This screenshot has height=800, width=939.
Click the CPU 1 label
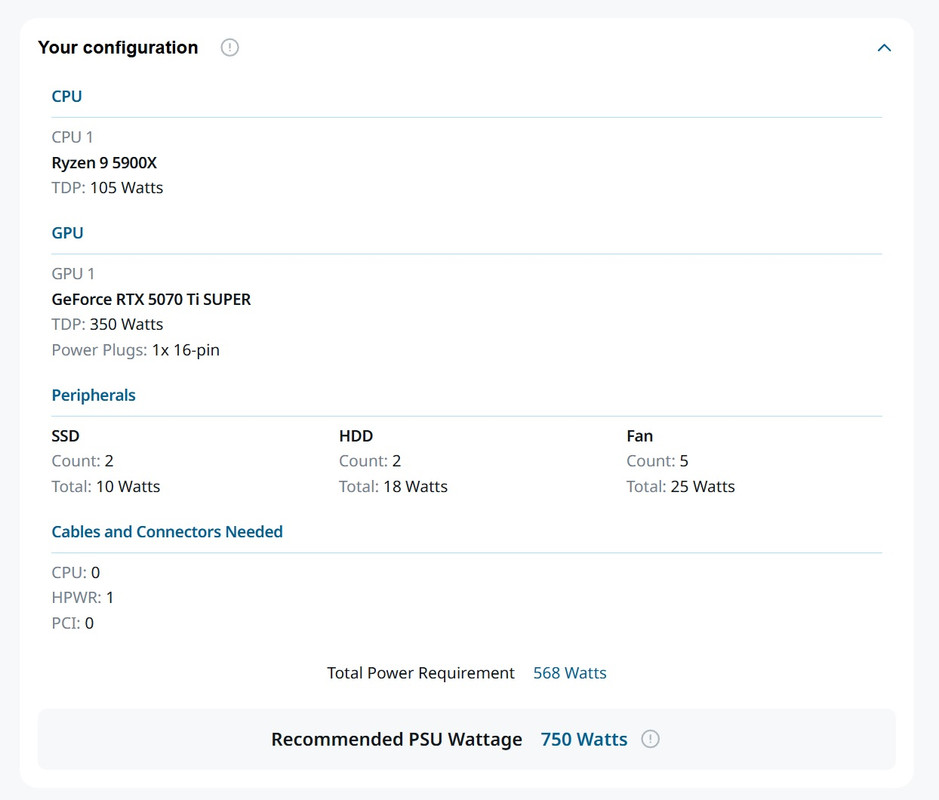[72, 137]
